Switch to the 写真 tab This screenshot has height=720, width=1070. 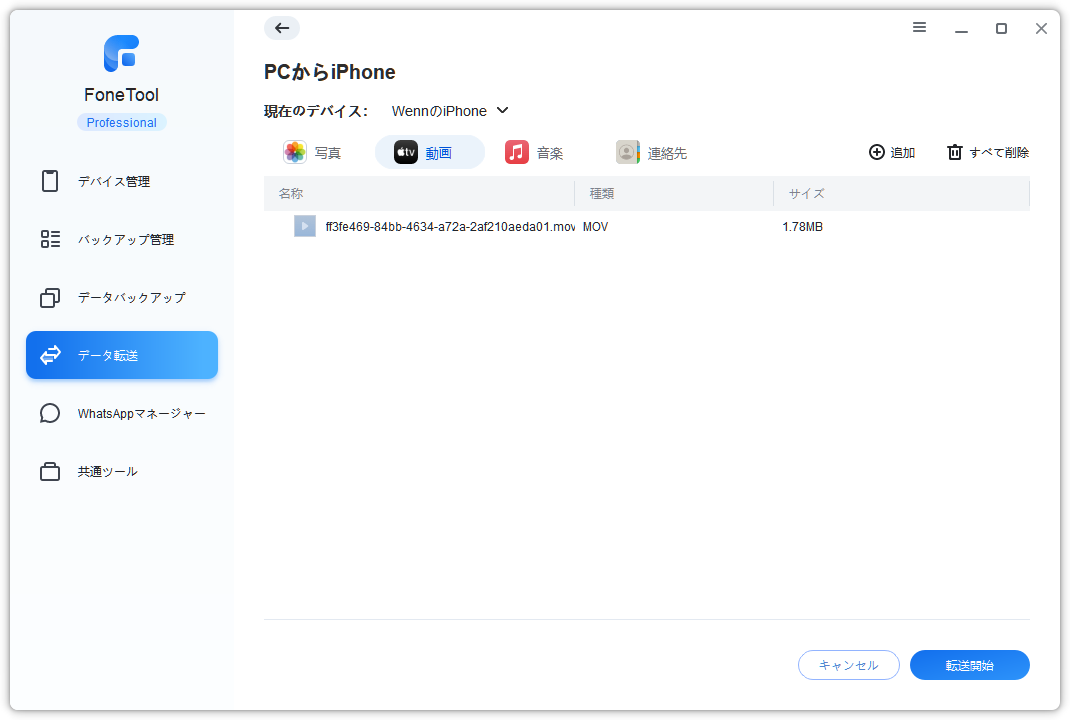[313, 153]
